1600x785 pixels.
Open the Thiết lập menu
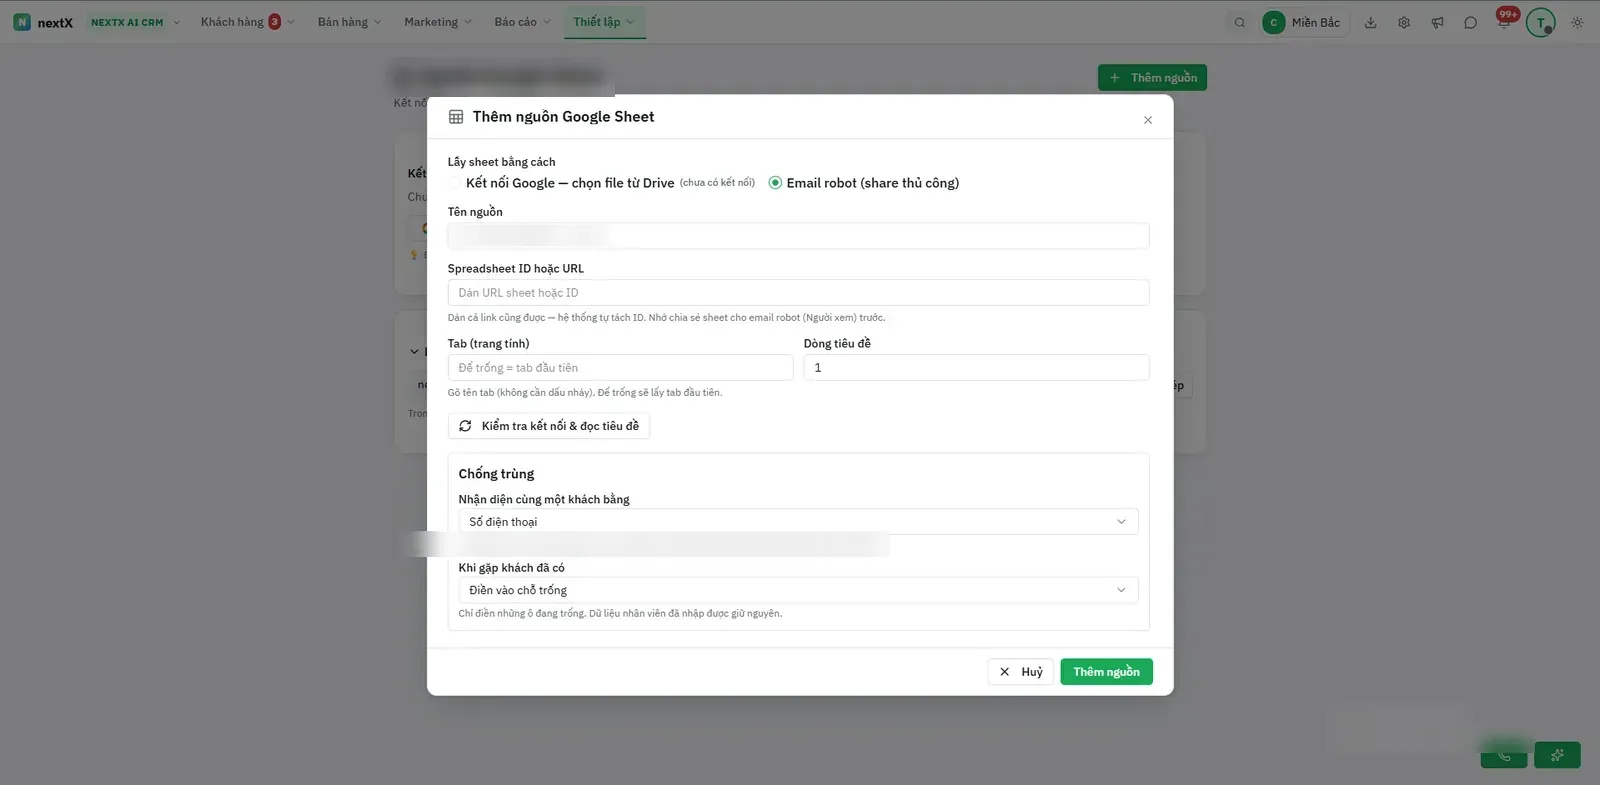(x=604, y=22)
